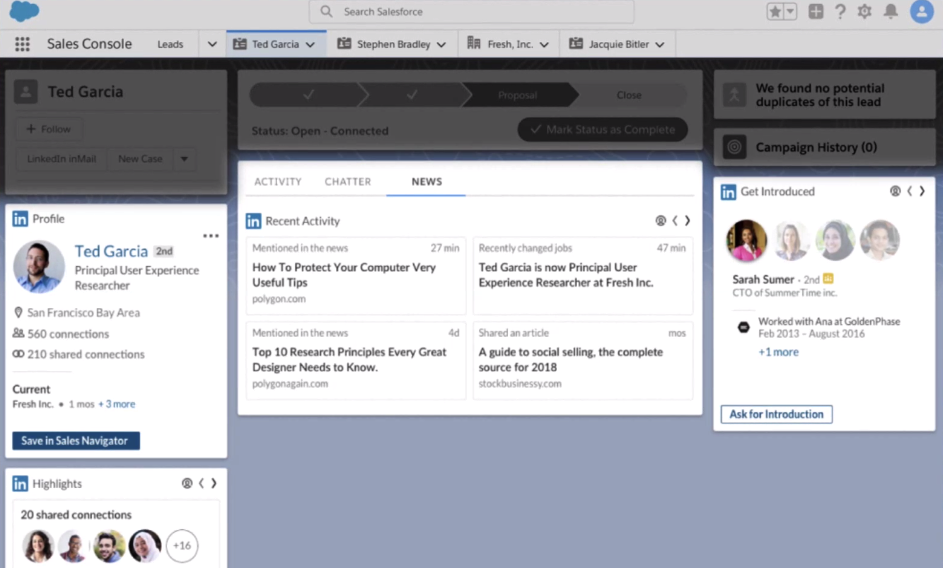Image resolution: width=943 pixels, height=568 pixels.
Task: Click the New Case button
Action: [140, 159]
